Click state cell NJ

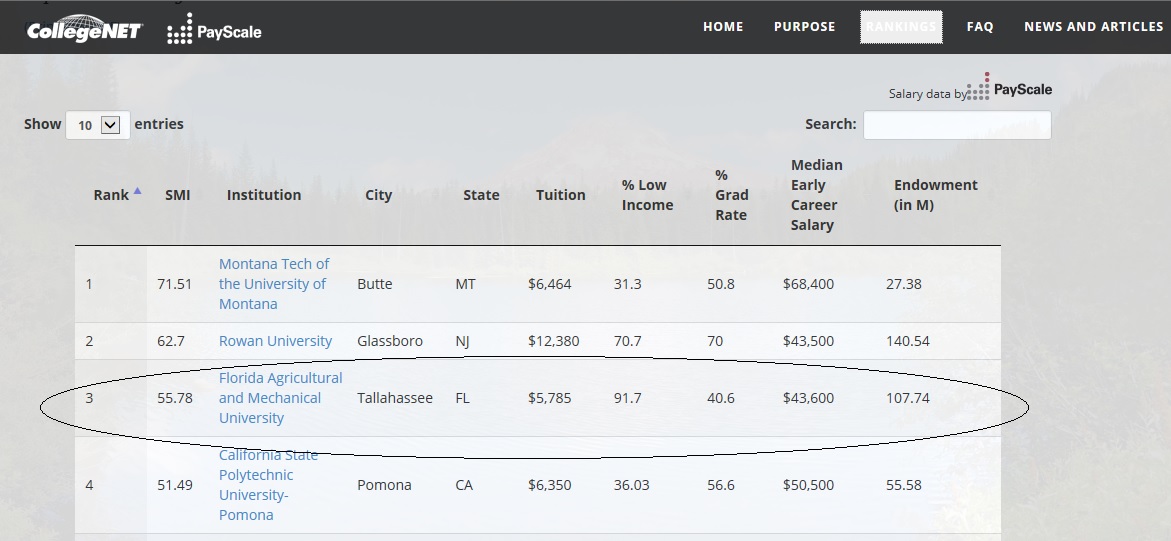tap(462, 341)
